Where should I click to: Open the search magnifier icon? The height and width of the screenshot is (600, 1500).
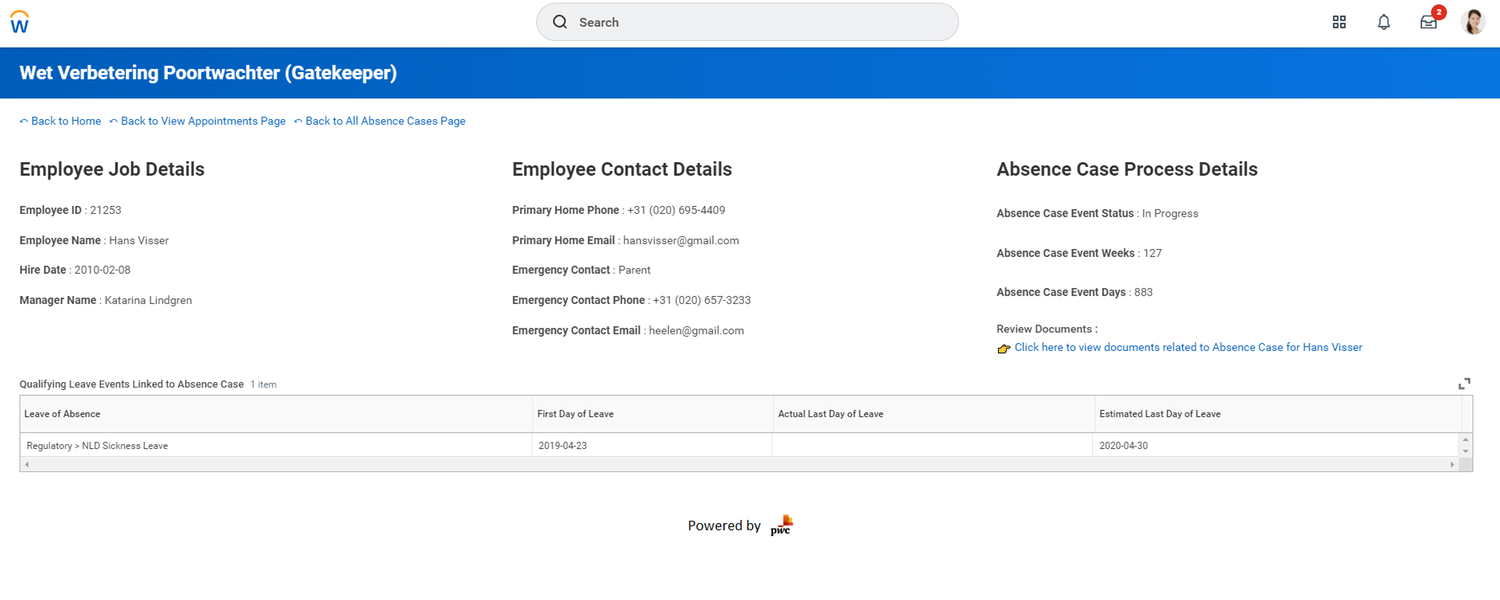point(560,21)
